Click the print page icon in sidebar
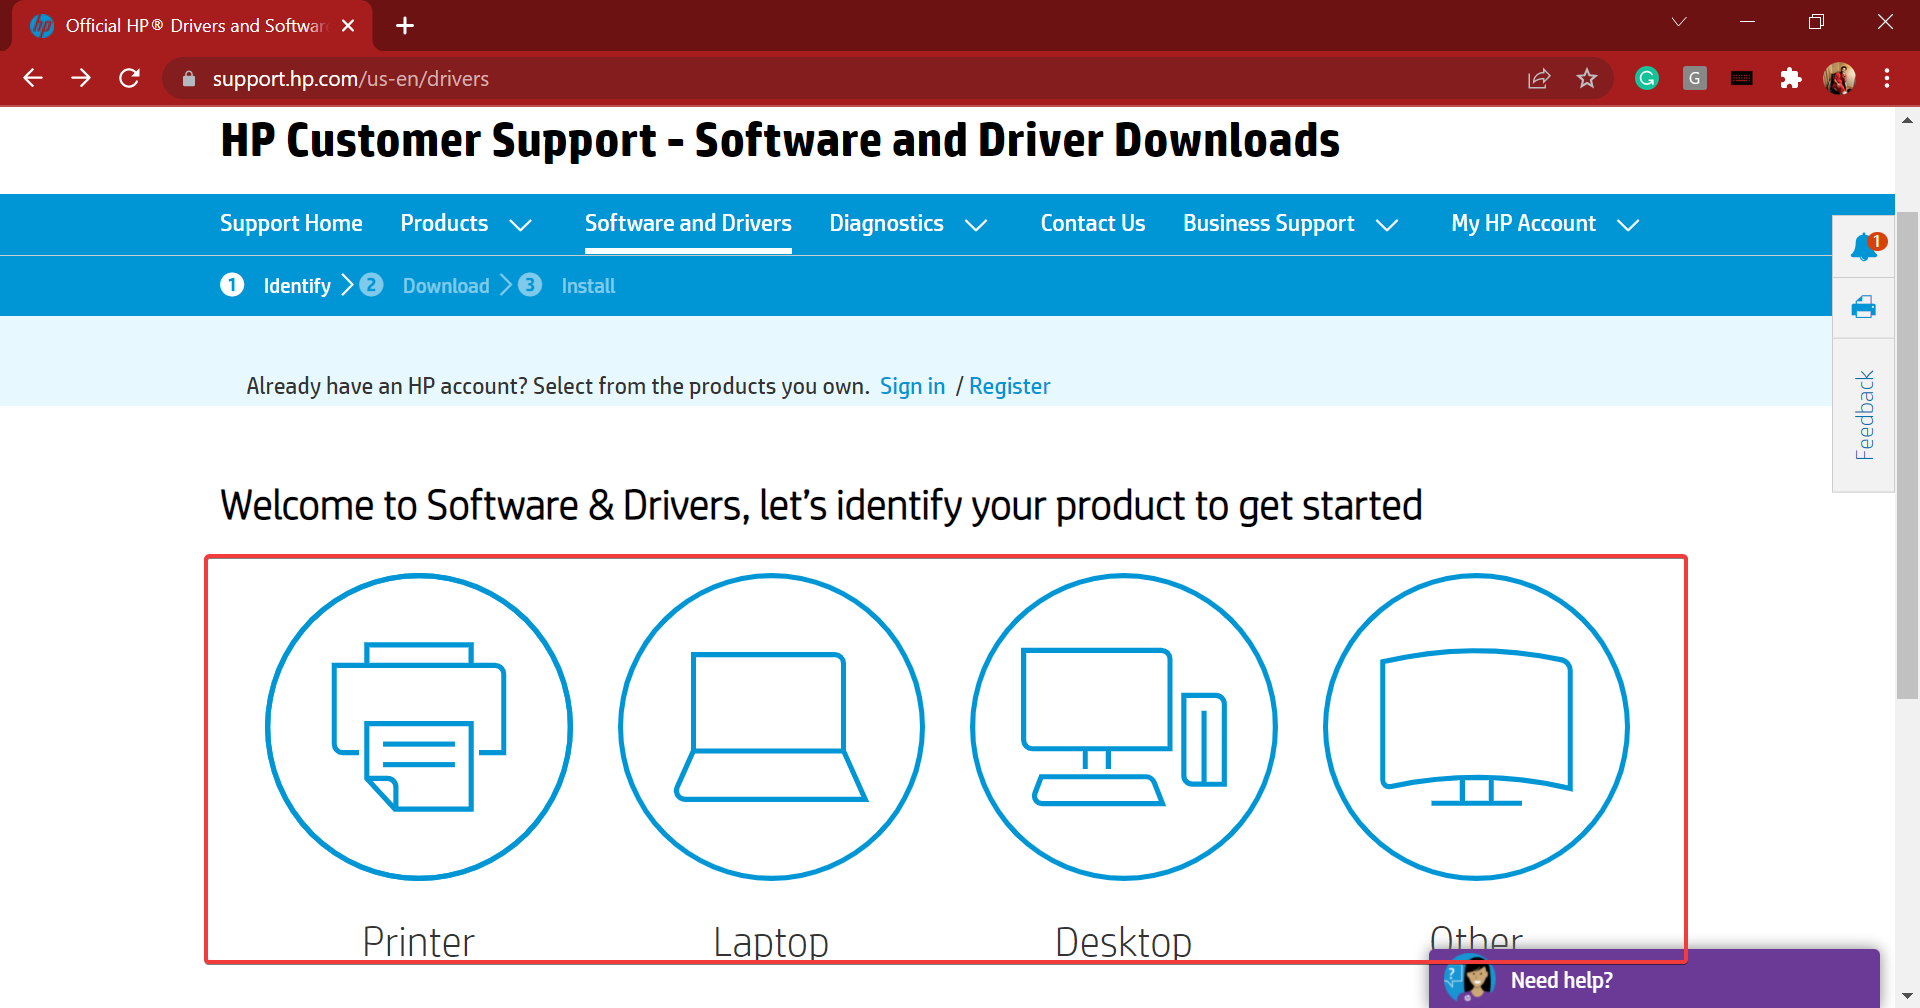Viewport: 1920px width, 1008px height. coord(1864,307)
